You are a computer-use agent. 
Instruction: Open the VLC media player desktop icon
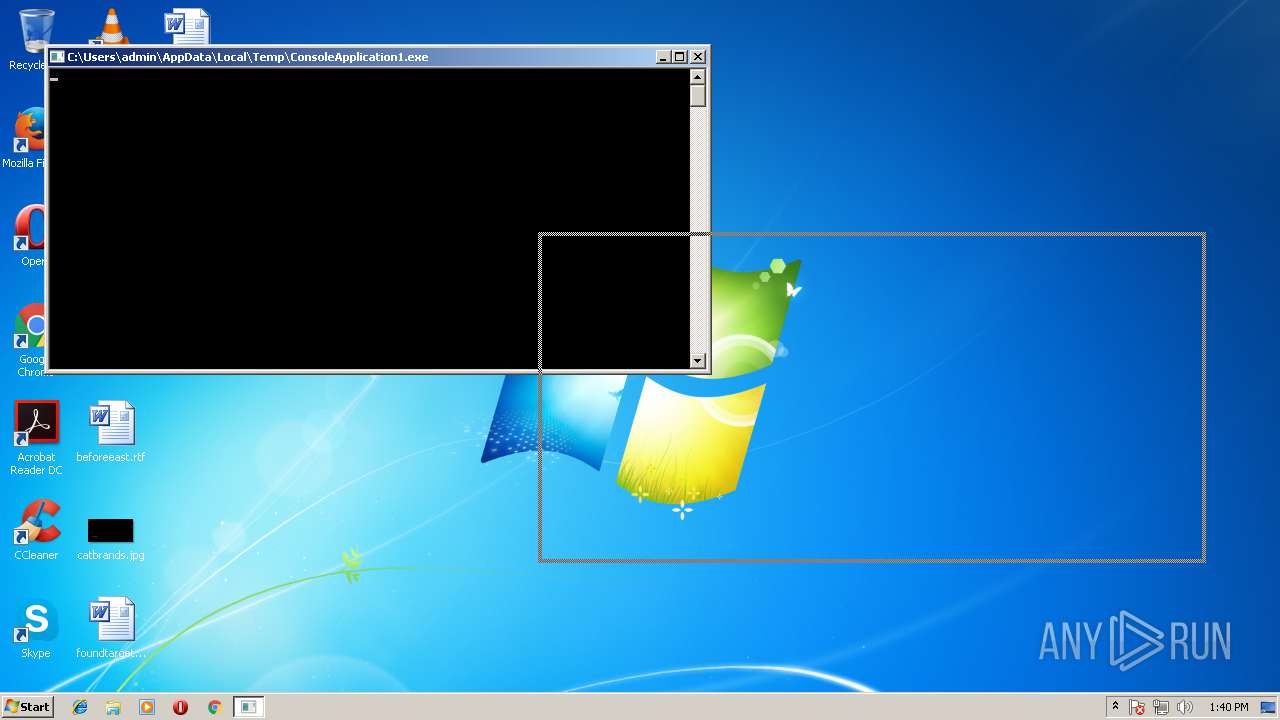pos(110,27)
